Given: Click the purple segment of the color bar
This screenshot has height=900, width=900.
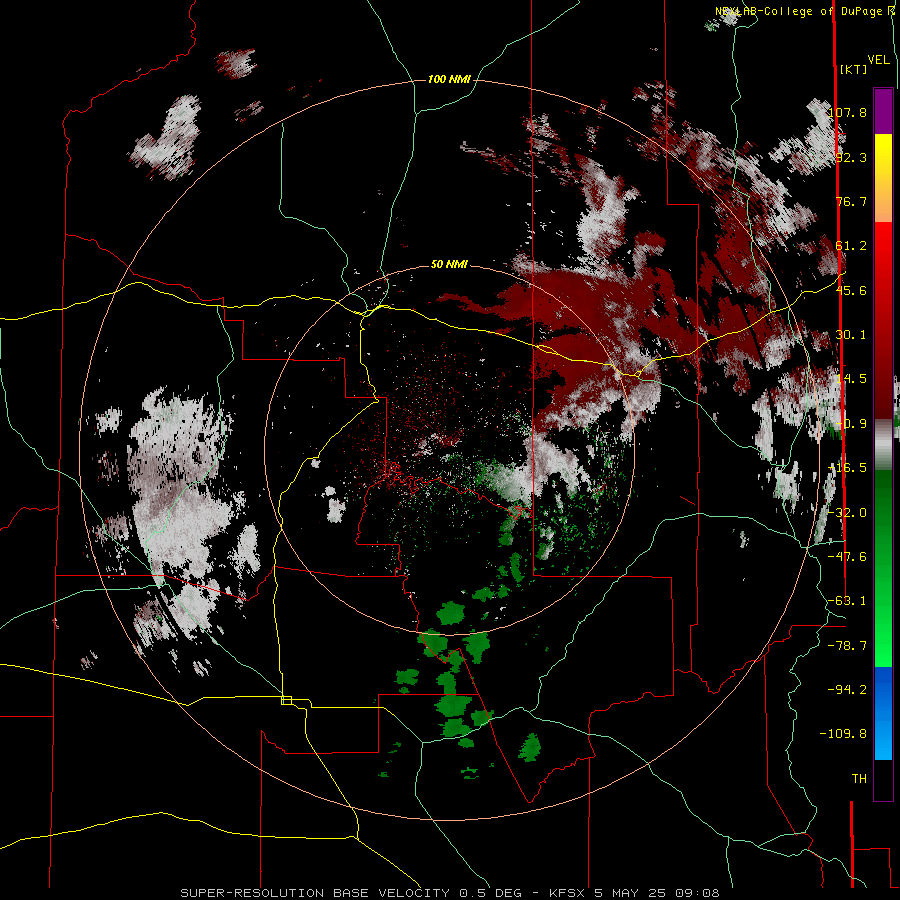Looking at the screenshot, I should point(883,111).
